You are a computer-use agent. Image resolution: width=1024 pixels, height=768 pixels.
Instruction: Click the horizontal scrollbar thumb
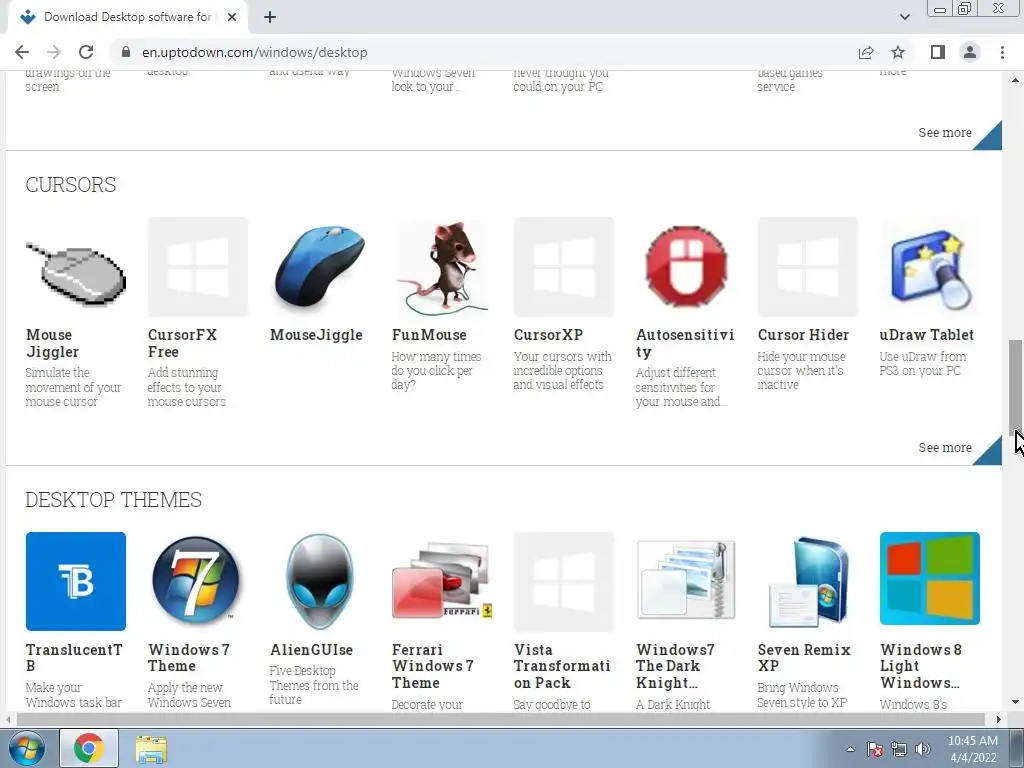[500, 719]
